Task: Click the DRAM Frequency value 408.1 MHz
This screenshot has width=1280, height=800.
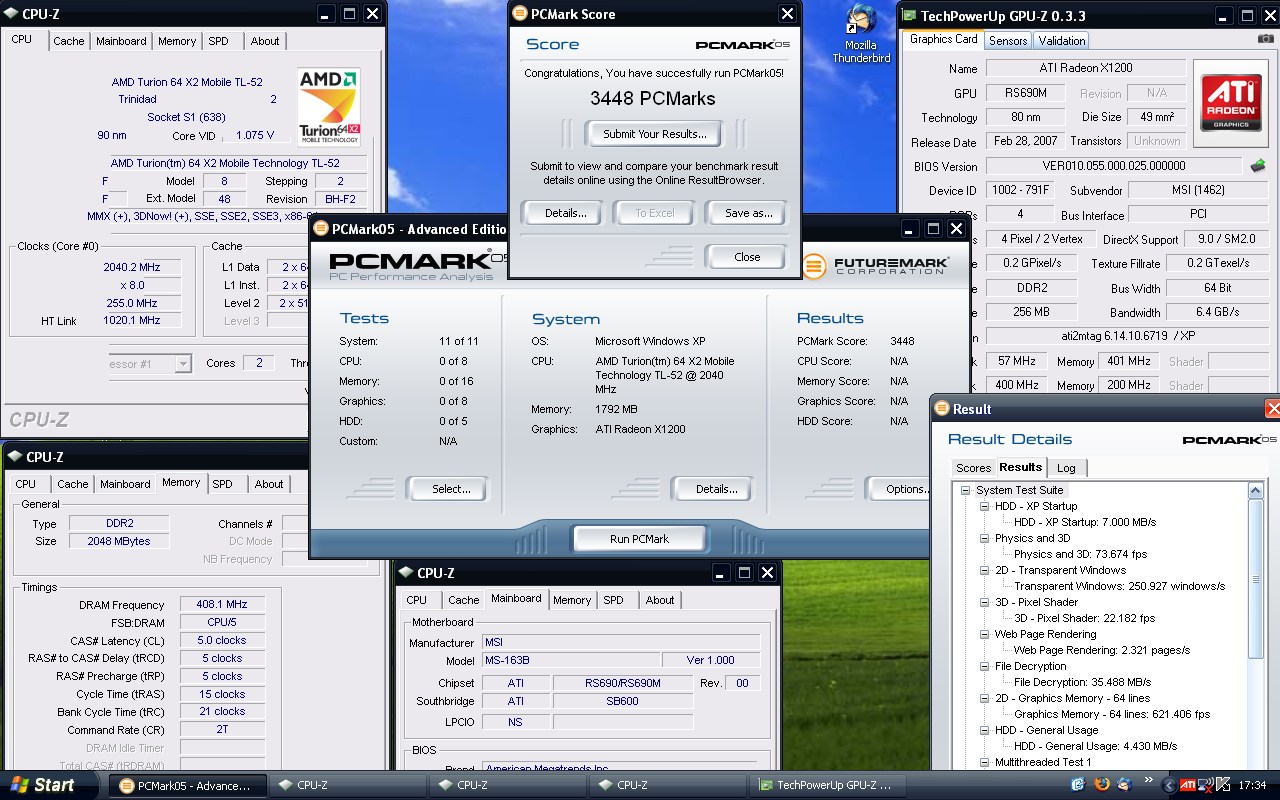Action: (x=223, y=605)
